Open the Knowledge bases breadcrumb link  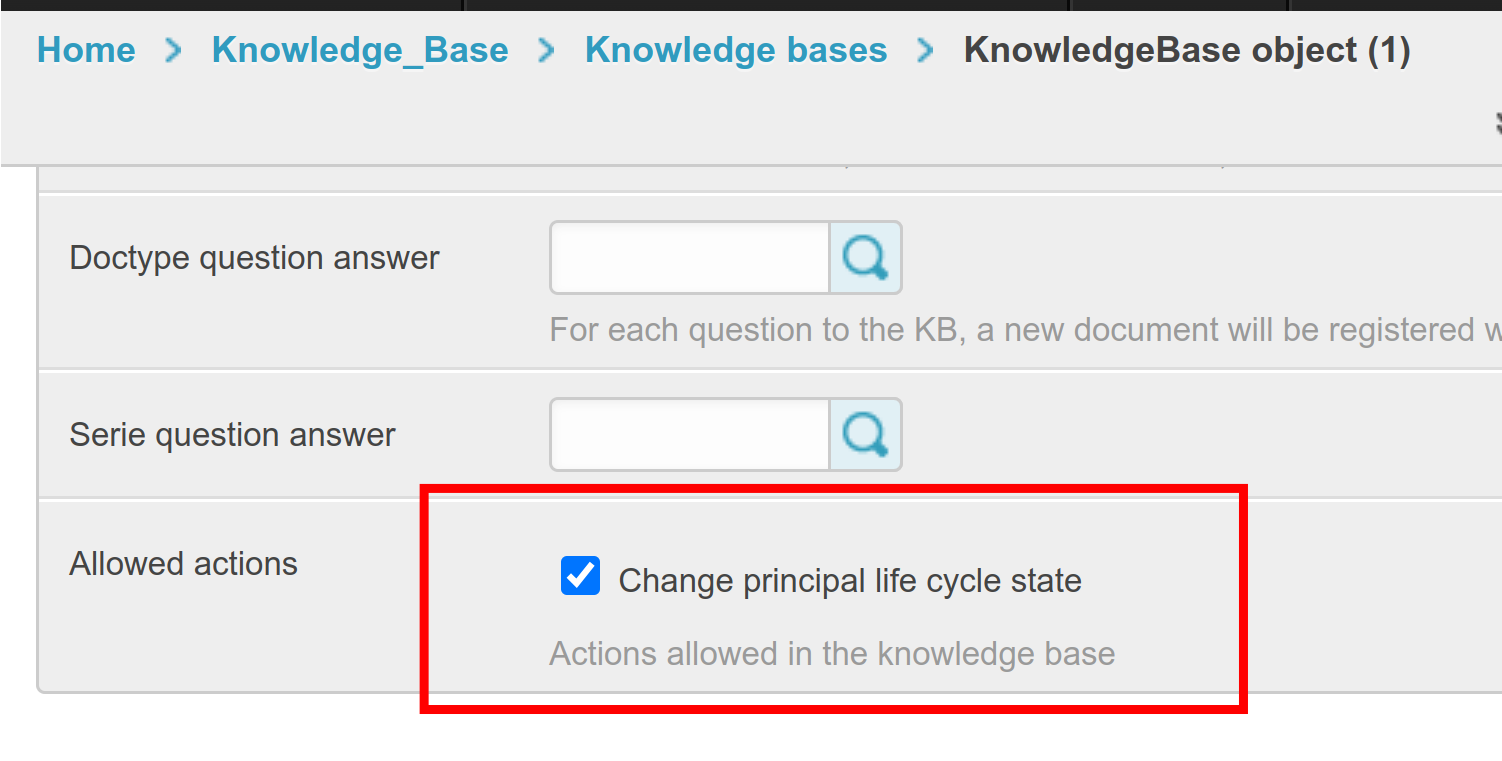click(x=736, y=50)
